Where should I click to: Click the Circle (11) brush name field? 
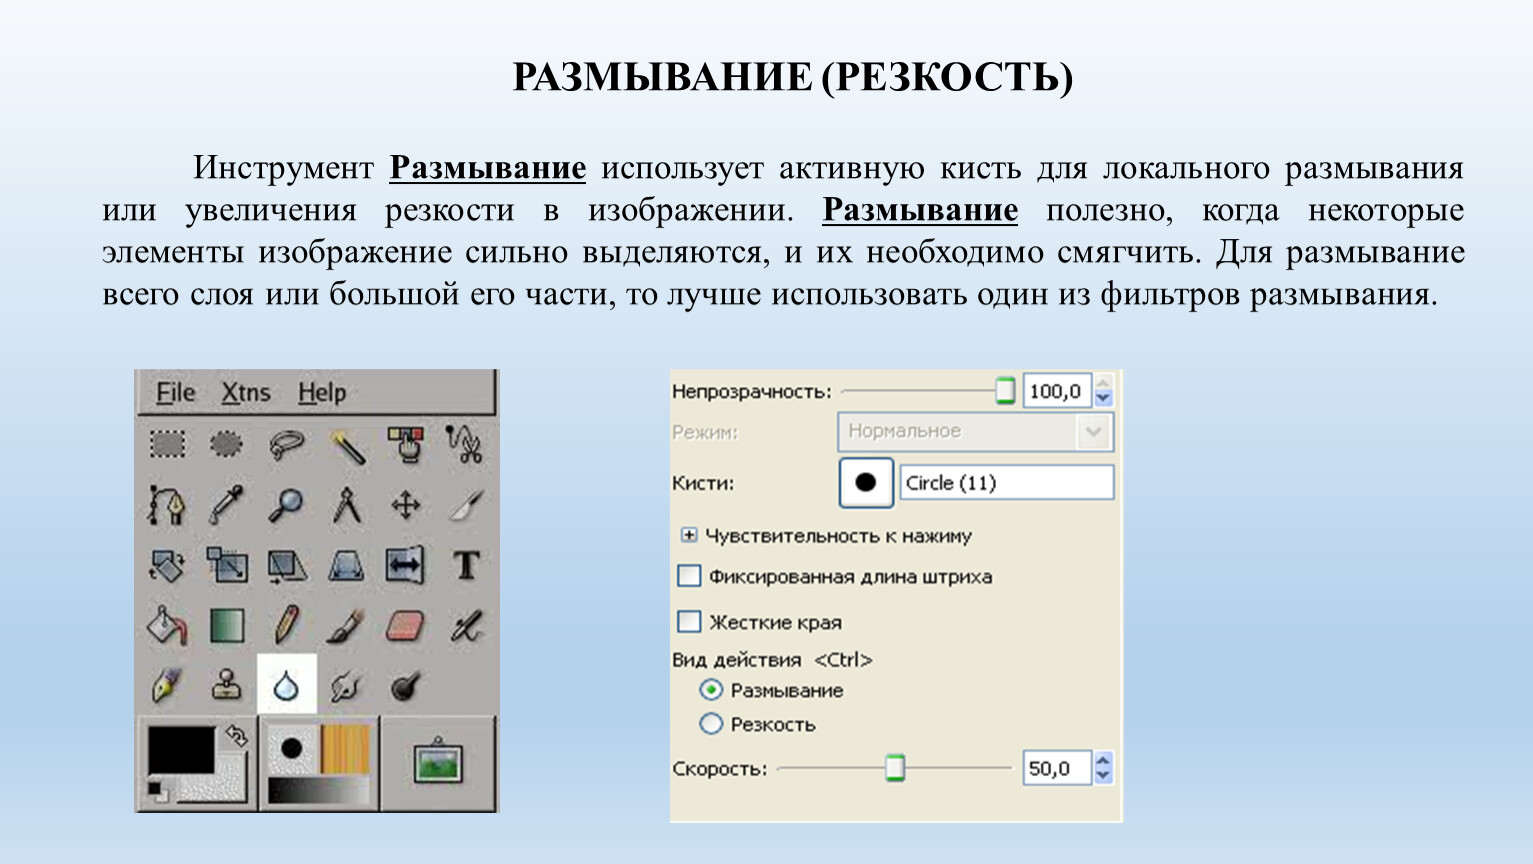1006,483
